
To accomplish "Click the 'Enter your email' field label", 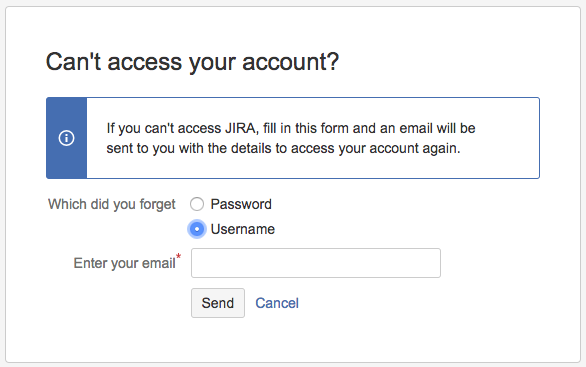I will pos(124,263).
